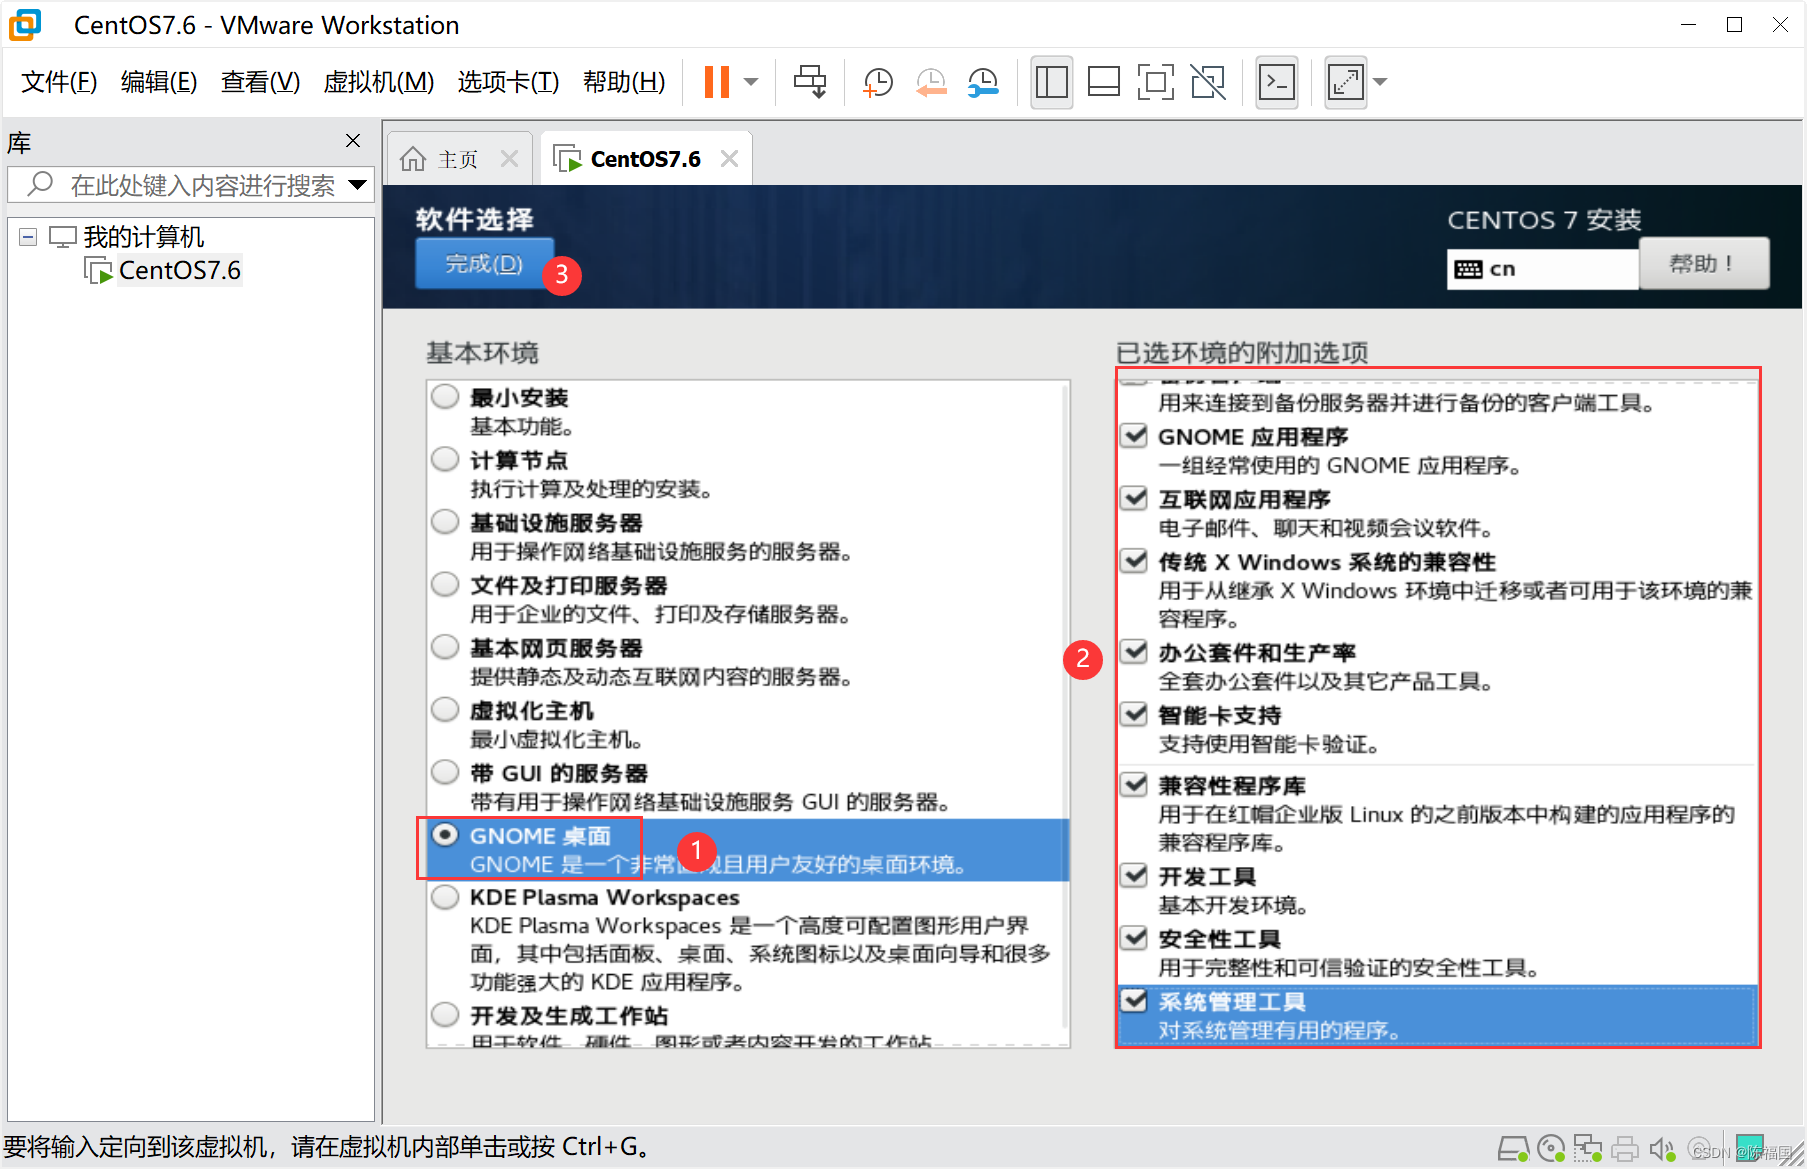The height and width of the screenshot is (1169, 1807).
Task: Select the KDE Plasma Workspaces radio option
Action: click(x=445, y=898)
